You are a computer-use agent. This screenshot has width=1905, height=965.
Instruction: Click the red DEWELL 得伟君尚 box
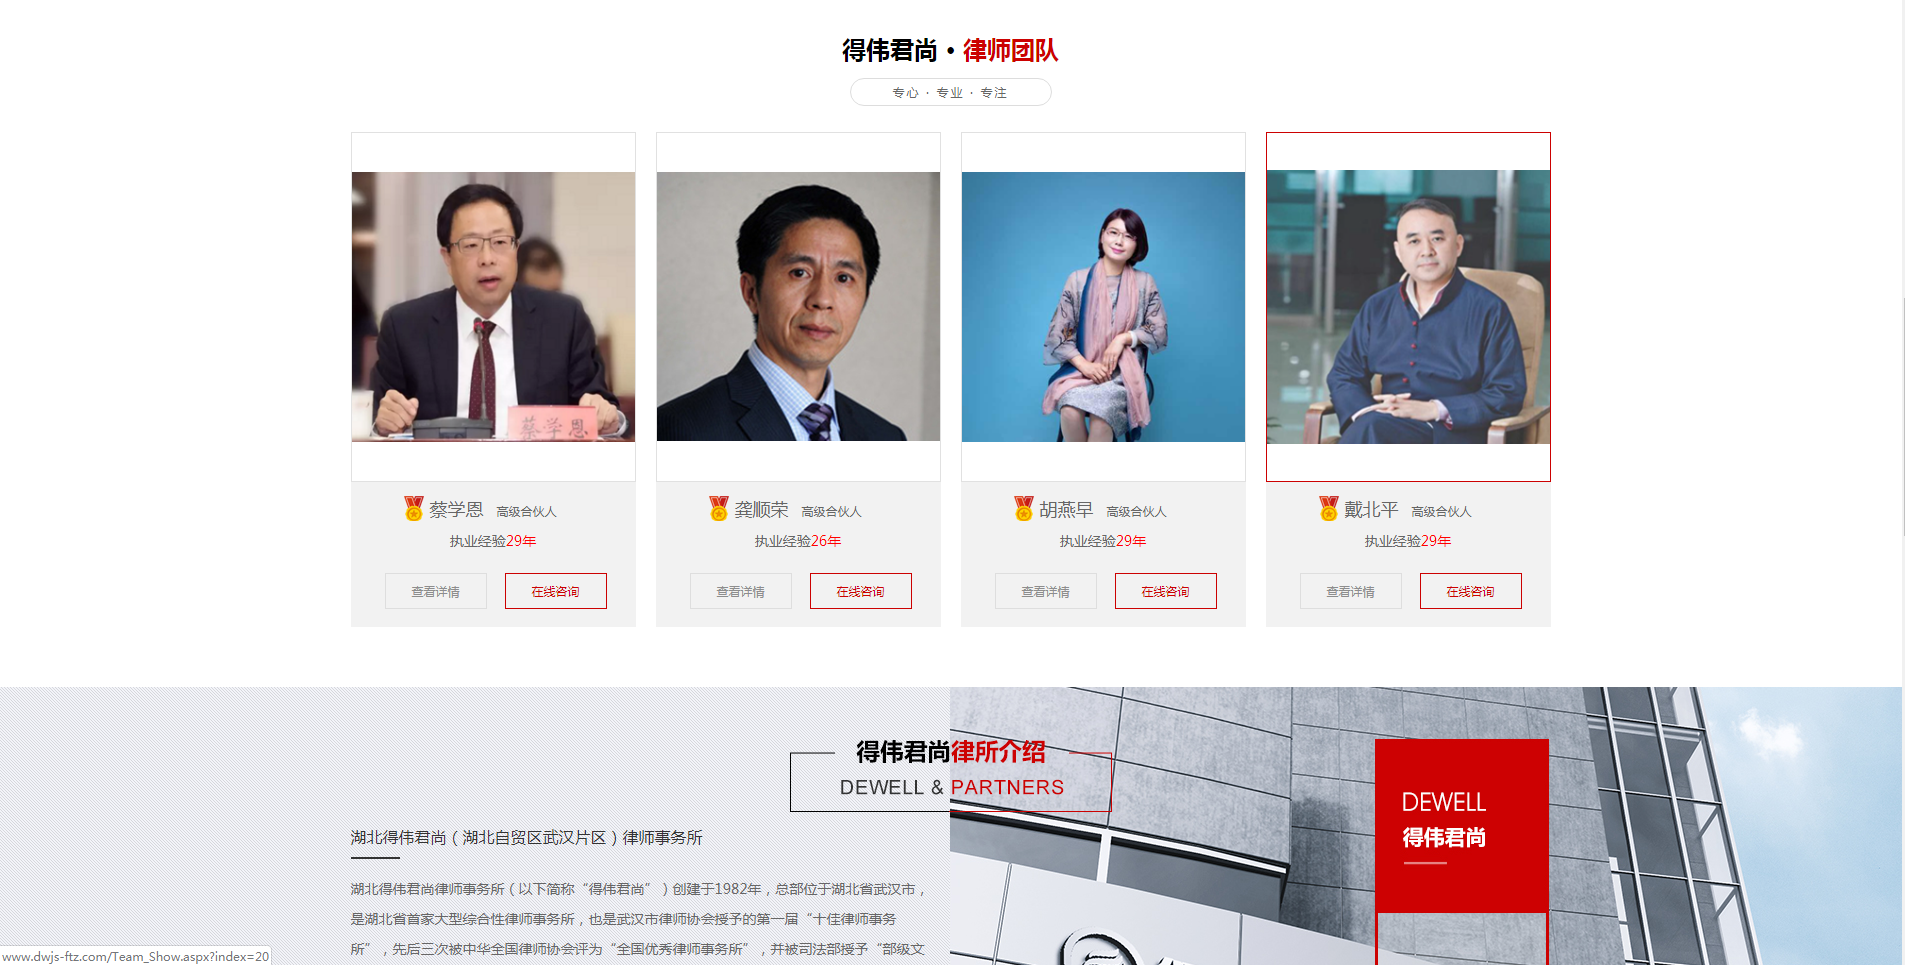coord(1462,826)
